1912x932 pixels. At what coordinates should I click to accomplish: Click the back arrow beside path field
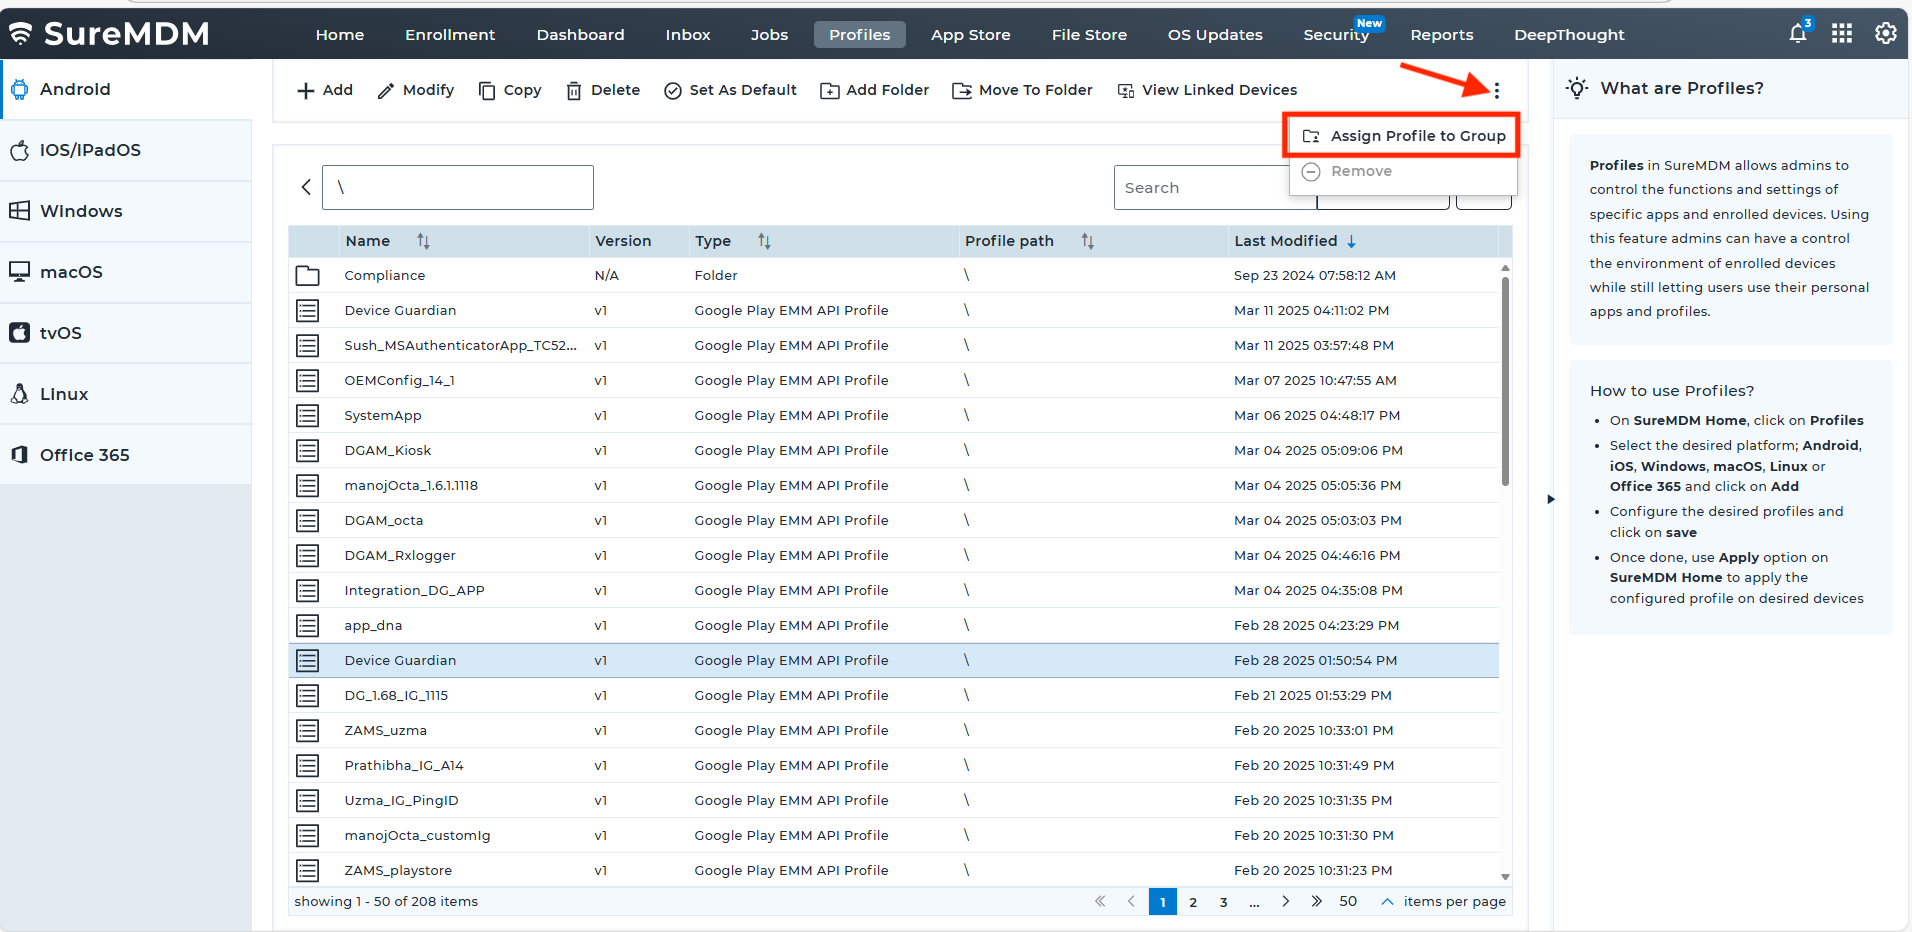pos(306,187)
